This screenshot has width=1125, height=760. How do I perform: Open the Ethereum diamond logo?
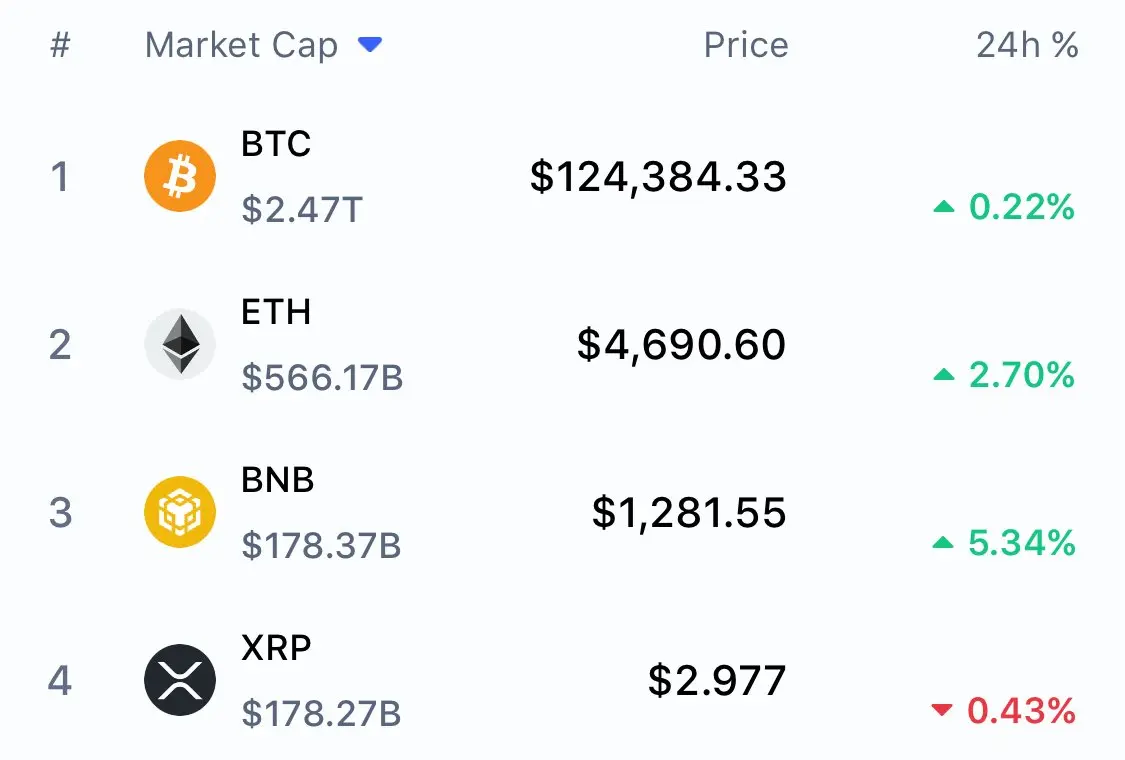[x=180, y=344]
